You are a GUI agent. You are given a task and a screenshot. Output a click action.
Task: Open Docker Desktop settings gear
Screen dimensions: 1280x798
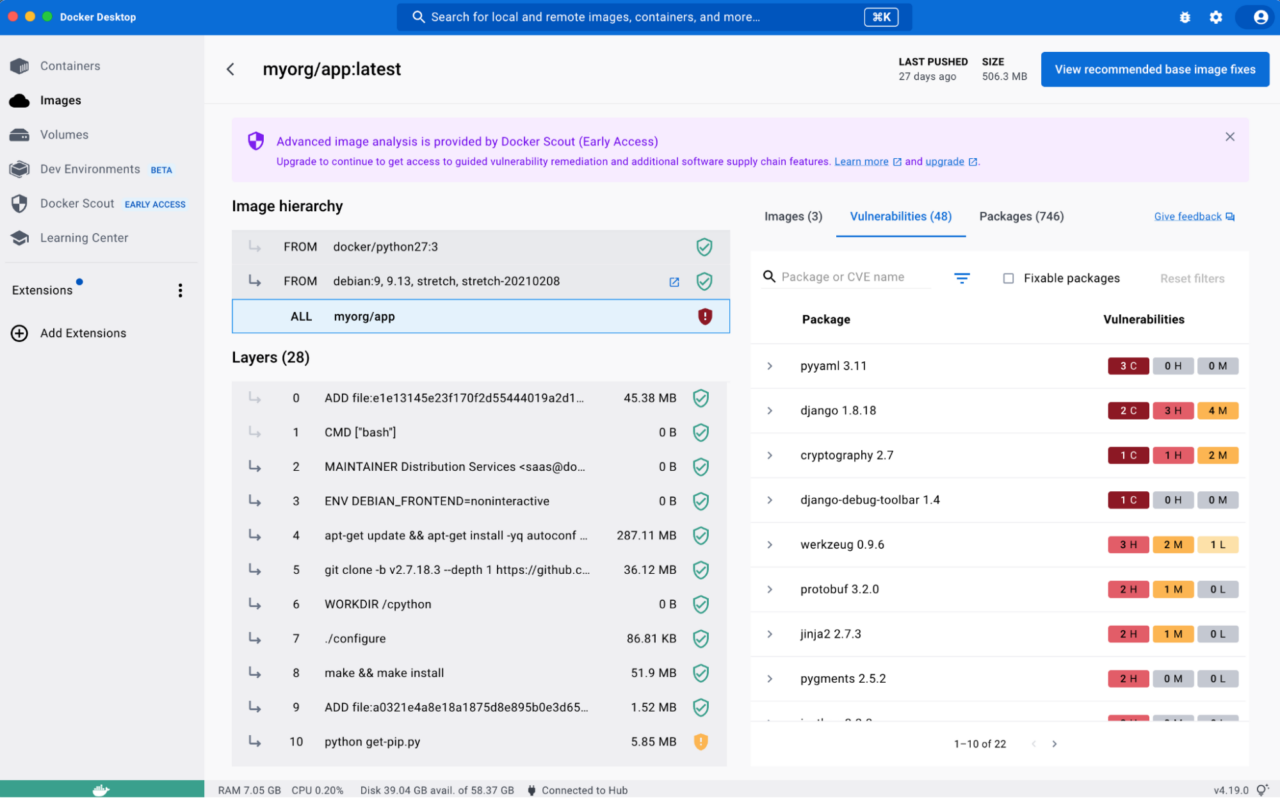(1216, 16)
